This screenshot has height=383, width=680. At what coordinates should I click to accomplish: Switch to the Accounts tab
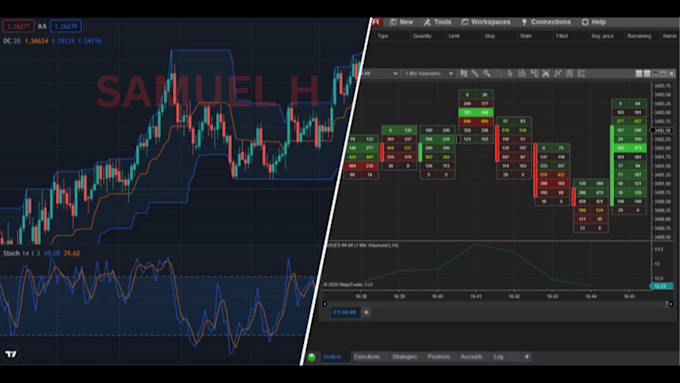pyautogui.click(x=471, y=357)
